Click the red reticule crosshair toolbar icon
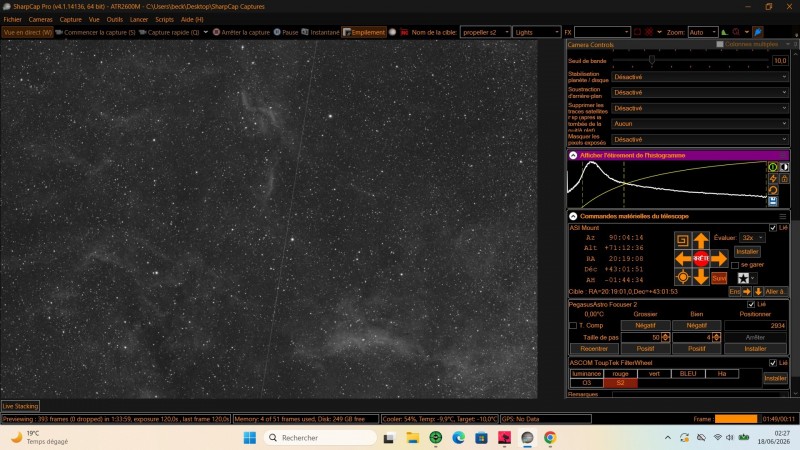800x450 pixels. 648,32
